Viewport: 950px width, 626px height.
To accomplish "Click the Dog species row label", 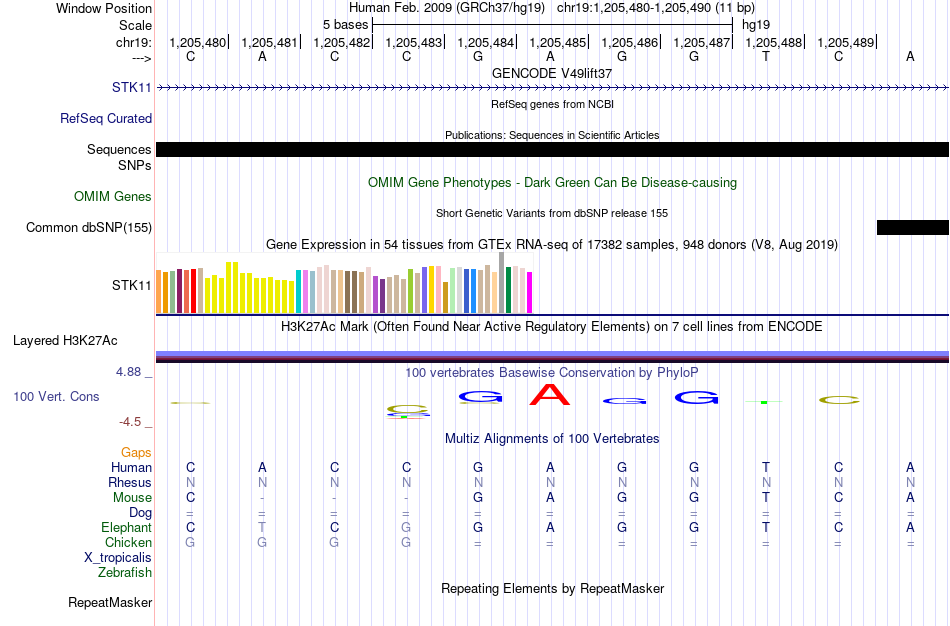I will (141, 513).
